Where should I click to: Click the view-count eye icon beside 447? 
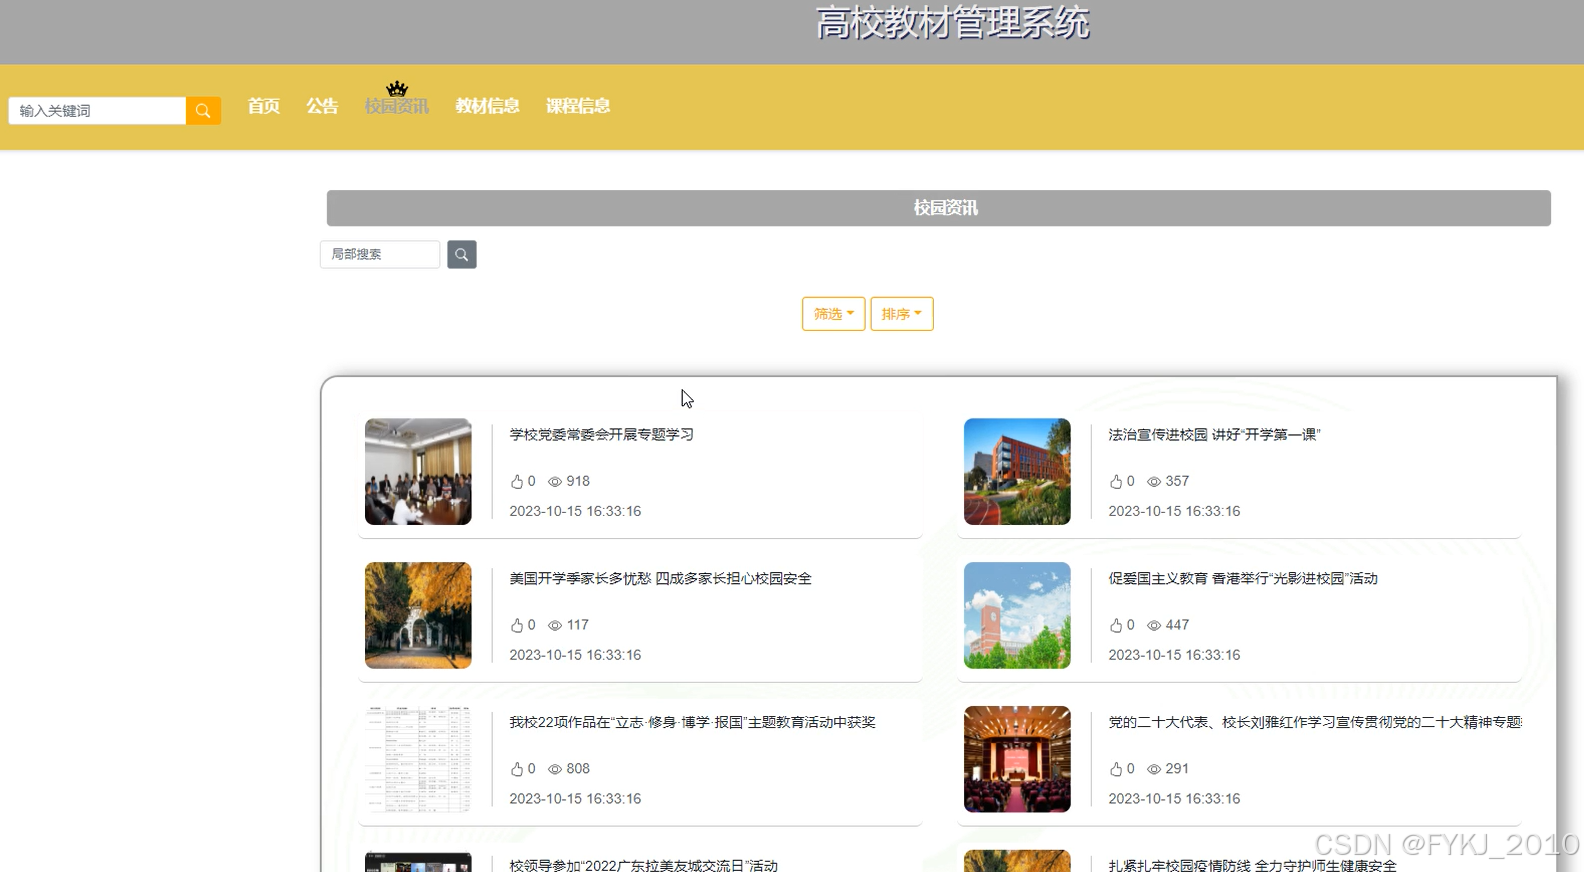[x=1154, y=626]
